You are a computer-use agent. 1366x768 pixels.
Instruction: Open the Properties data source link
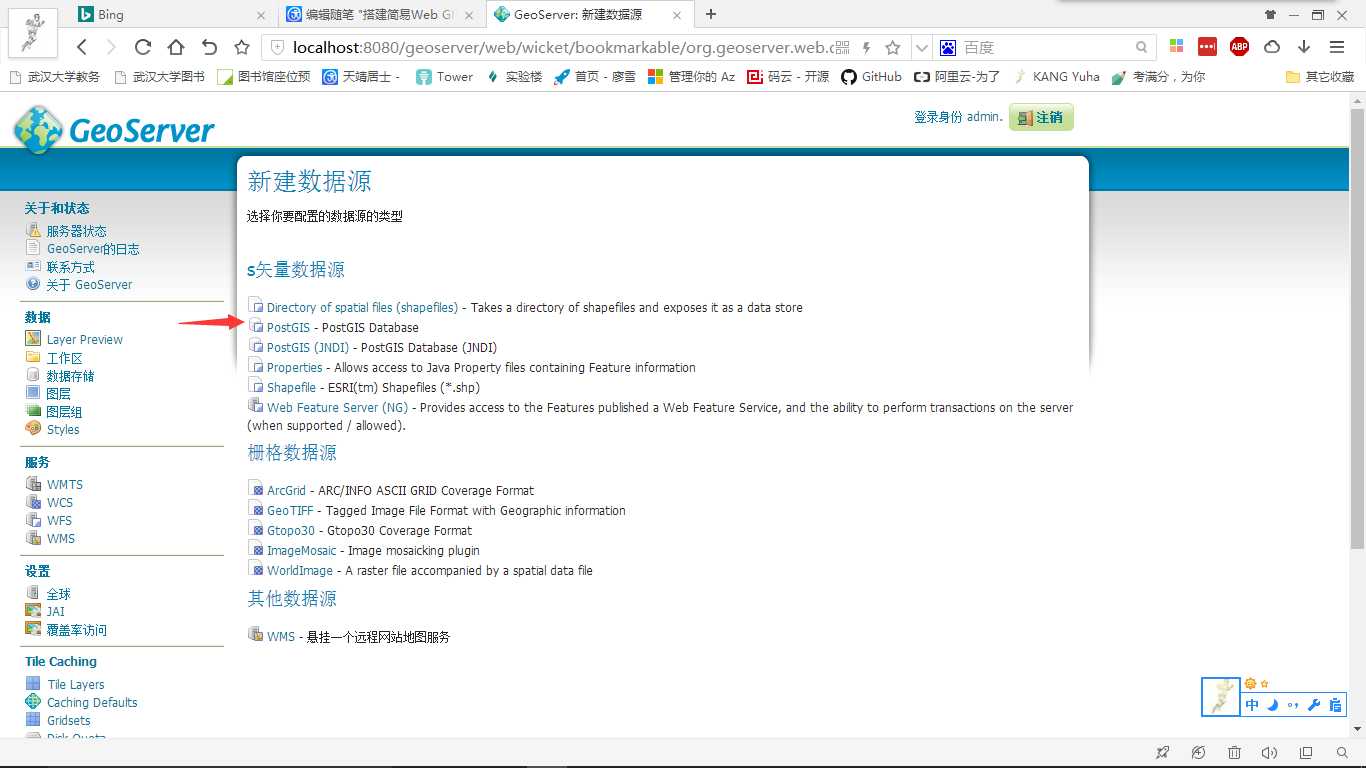(294, 367)
